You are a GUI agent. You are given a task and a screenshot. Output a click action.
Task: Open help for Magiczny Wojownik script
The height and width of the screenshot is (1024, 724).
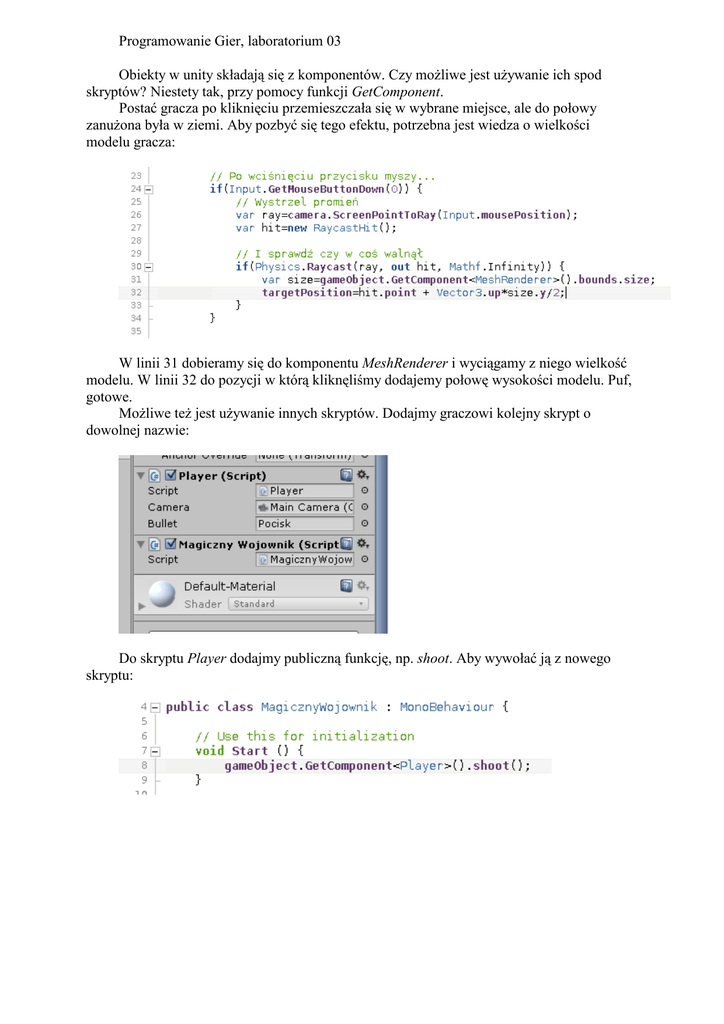tap(346, 544)
